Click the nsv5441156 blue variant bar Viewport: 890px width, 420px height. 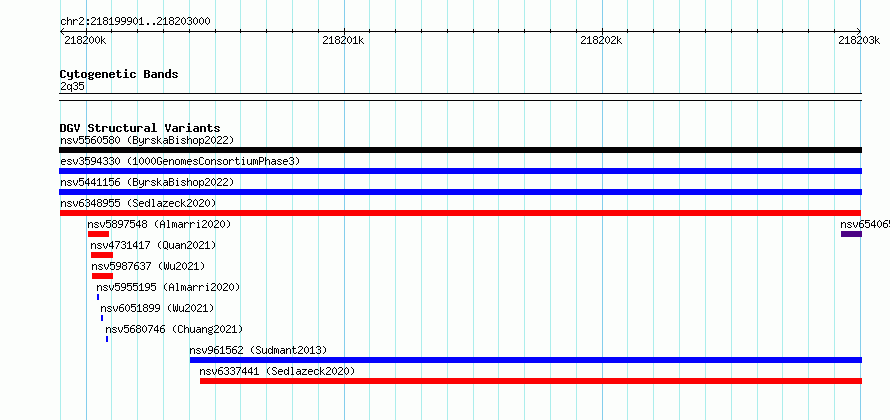tap(460, 192)
